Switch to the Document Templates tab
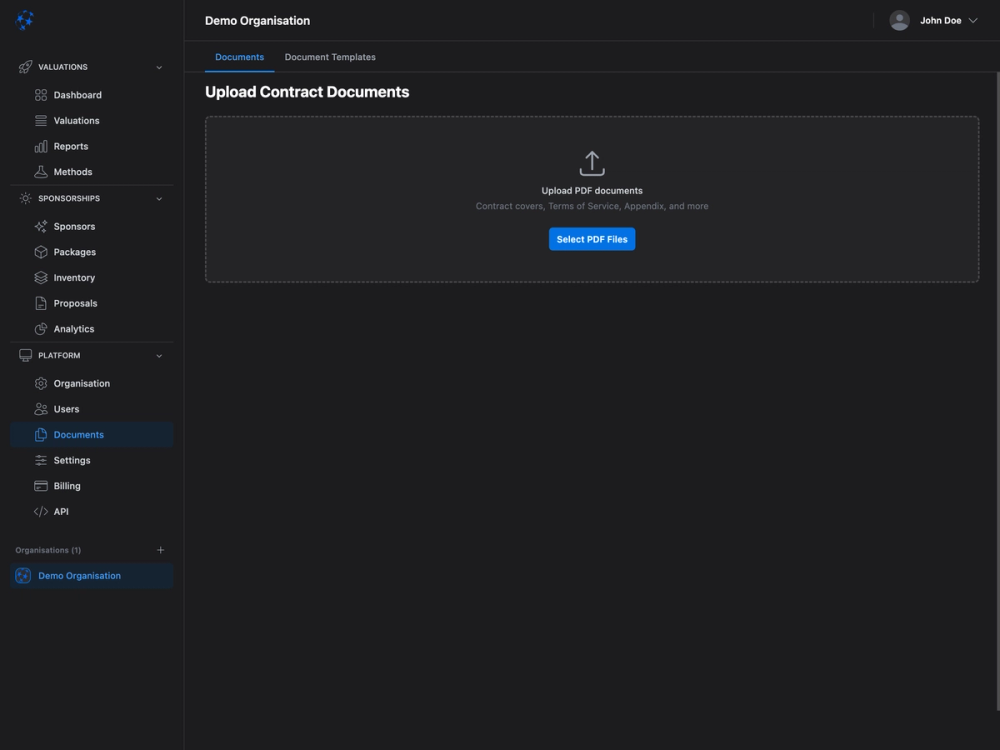The width and height of the screenshot is (1000, 750). (x=330, y=57)
